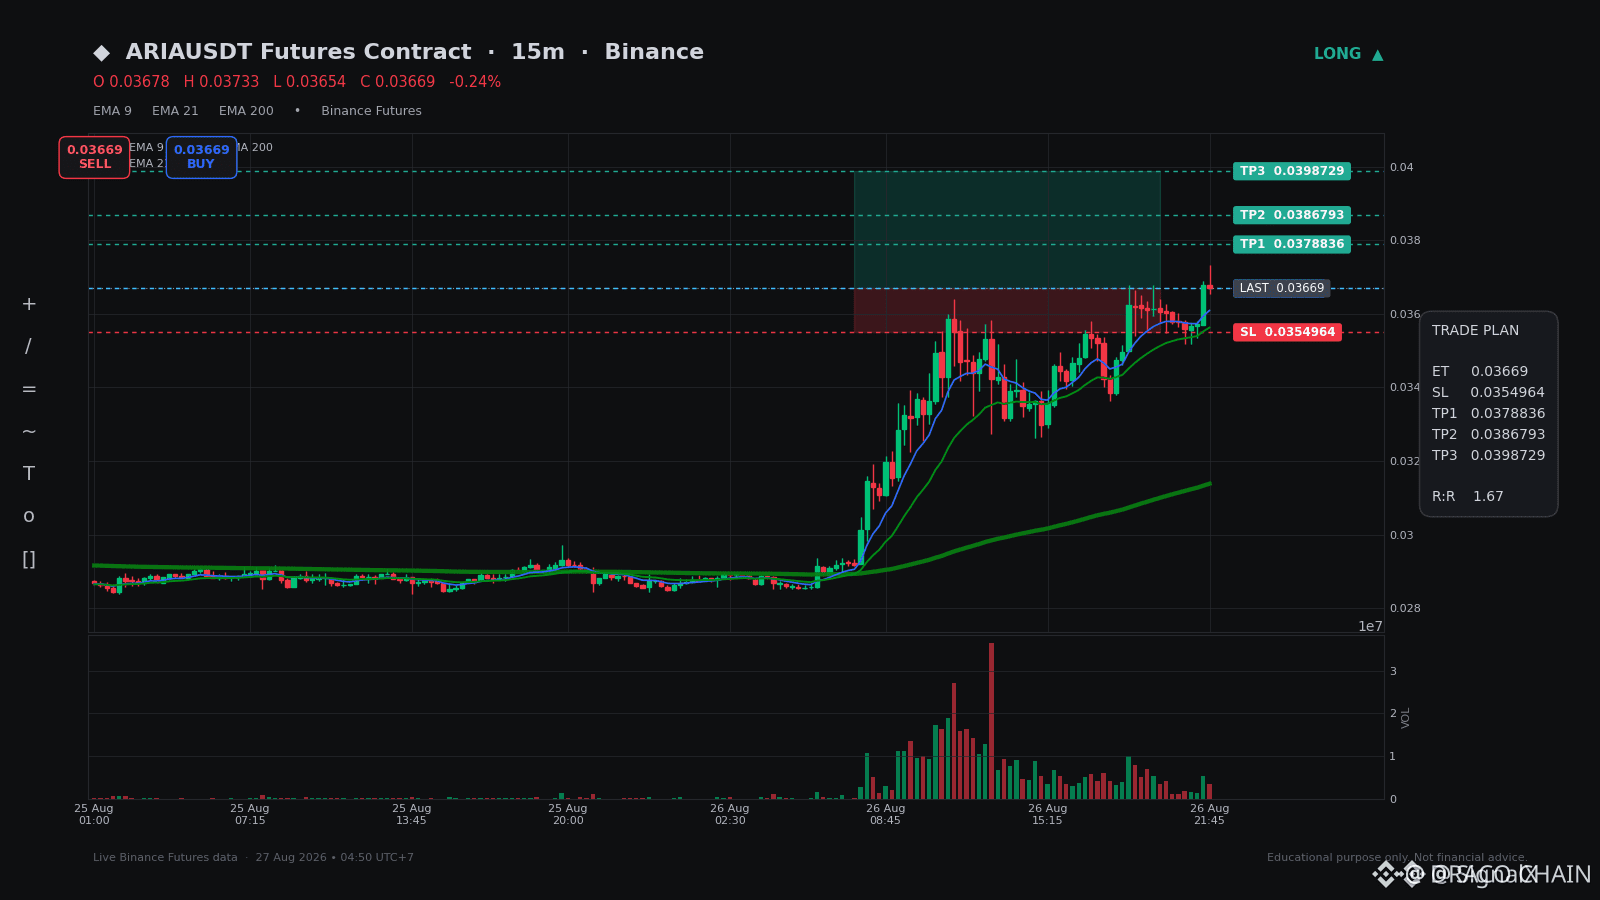1600x900 pixels.
Task: Click the LONG direction up-arrow indicator
Action: 1348,54
